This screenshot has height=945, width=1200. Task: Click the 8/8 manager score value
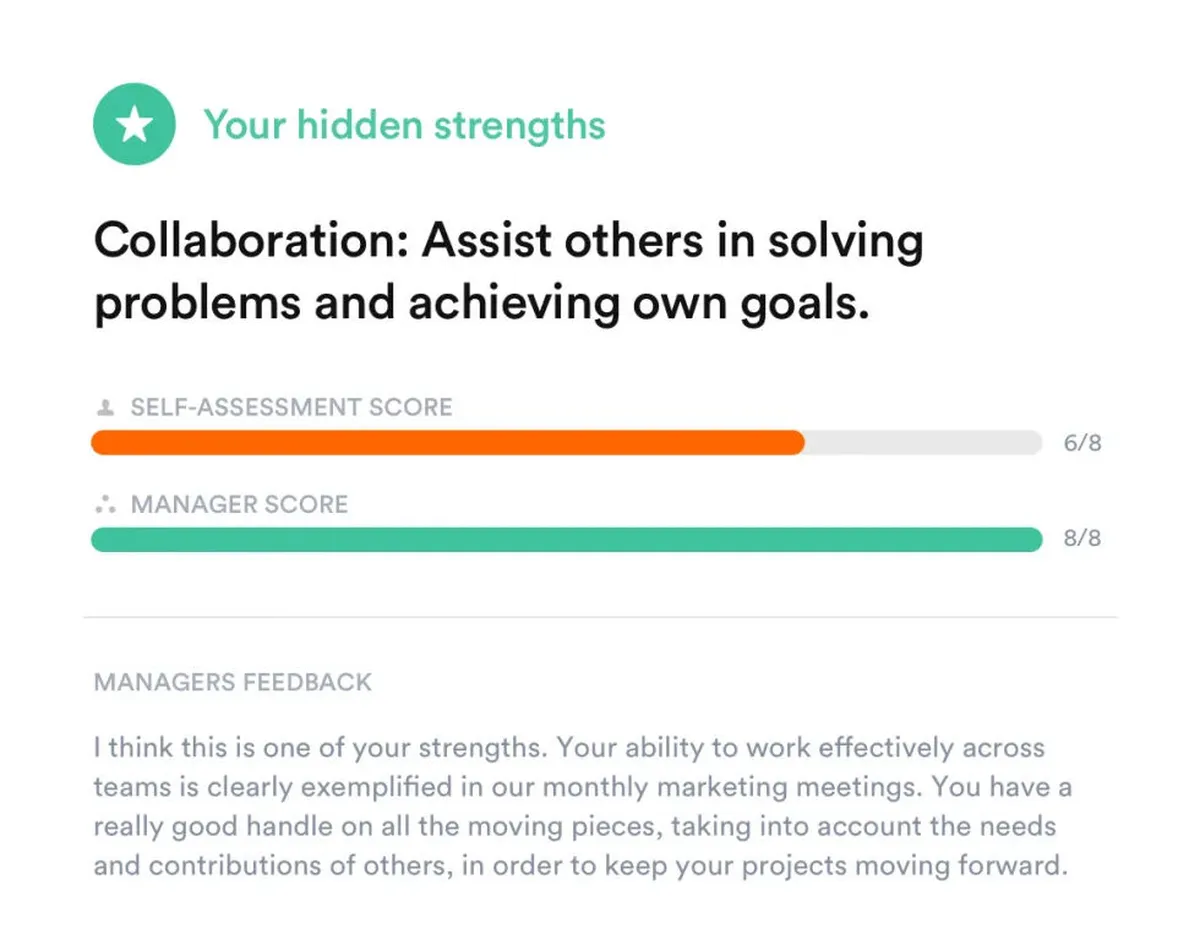tap(1082, 540)
